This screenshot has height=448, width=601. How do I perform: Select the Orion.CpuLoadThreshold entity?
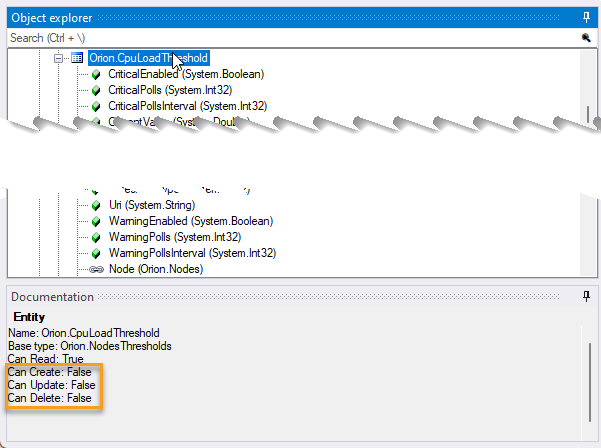pyautogui.click(x=148, y=58)
